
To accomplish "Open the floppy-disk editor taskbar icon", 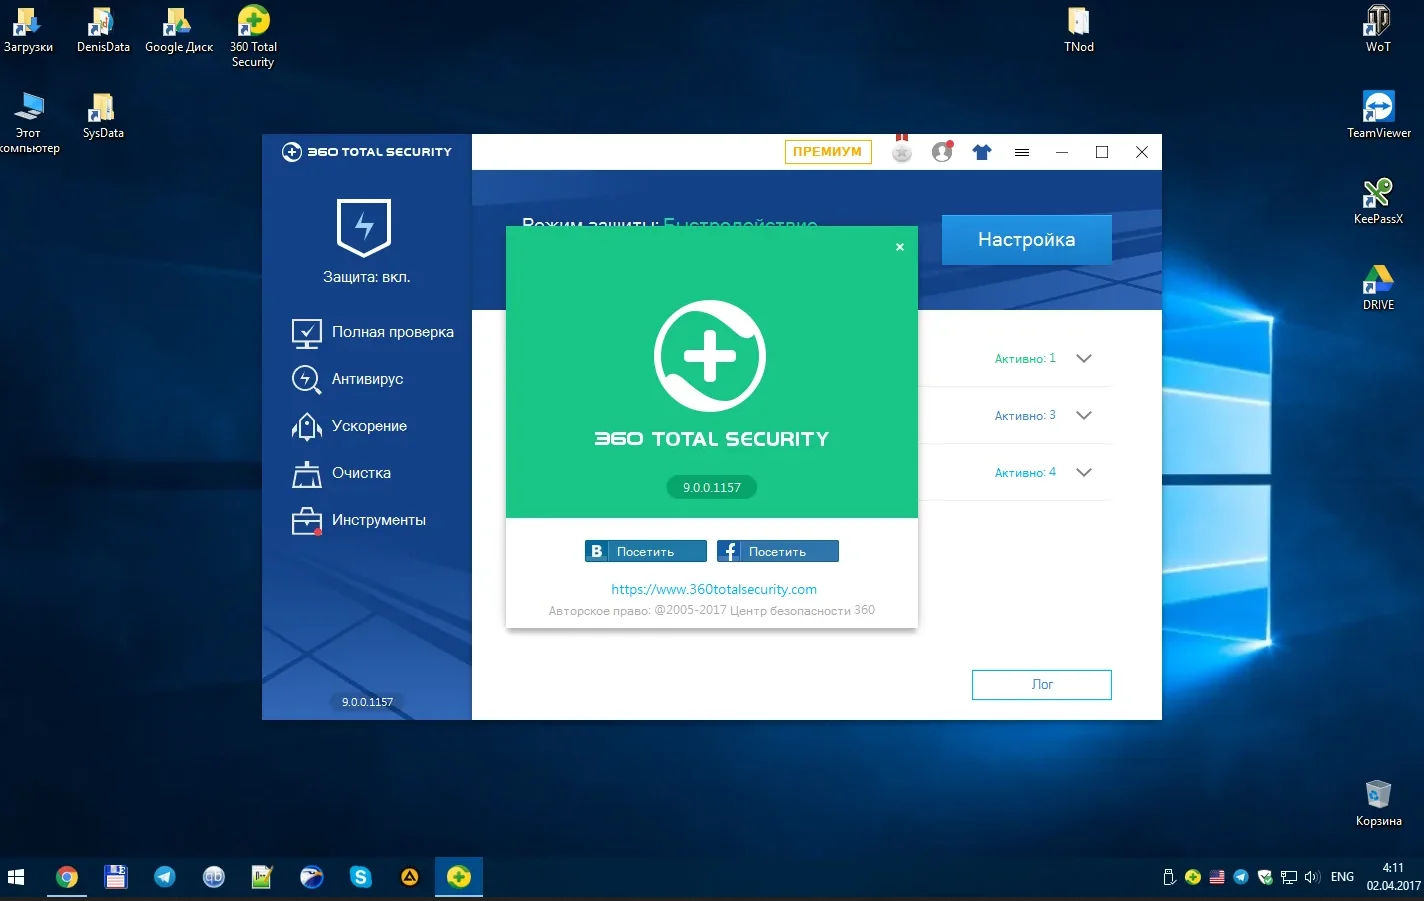I will pos(116,877).
